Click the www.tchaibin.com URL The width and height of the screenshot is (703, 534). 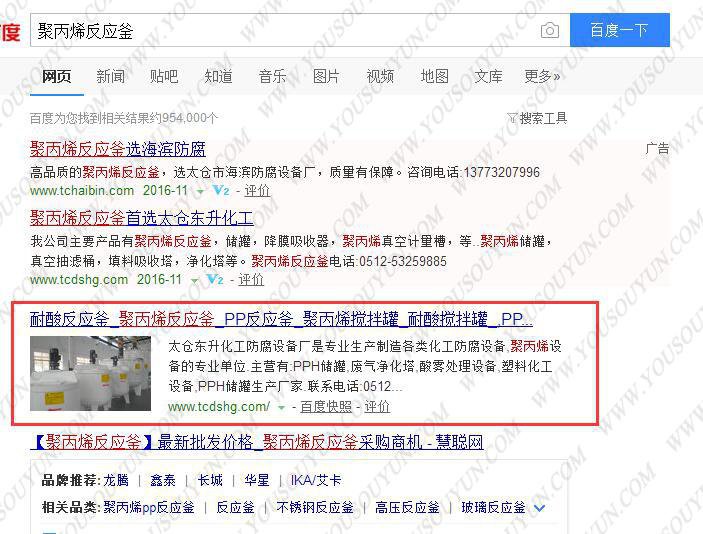point(82,191)
